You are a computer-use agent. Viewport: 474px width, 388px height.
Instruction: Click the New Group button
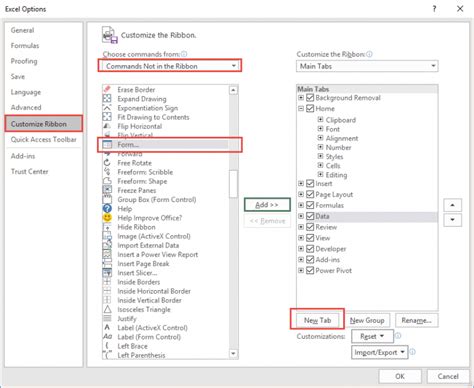tap(367, 320)
